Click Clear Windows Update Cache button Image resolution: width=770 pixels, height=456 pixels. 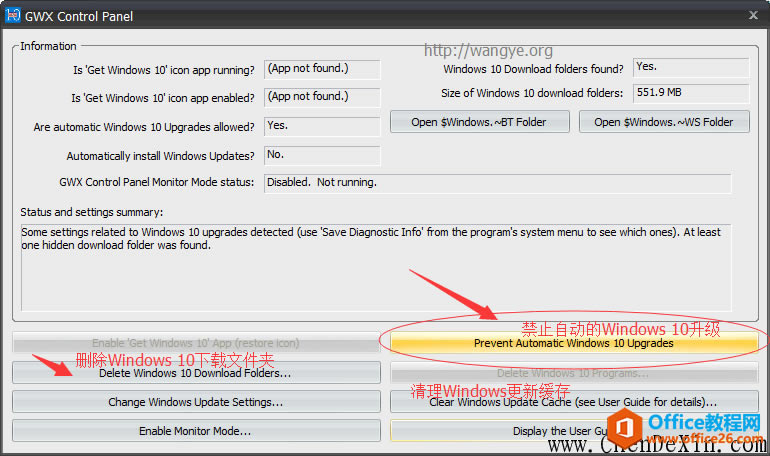click(574, 402)
